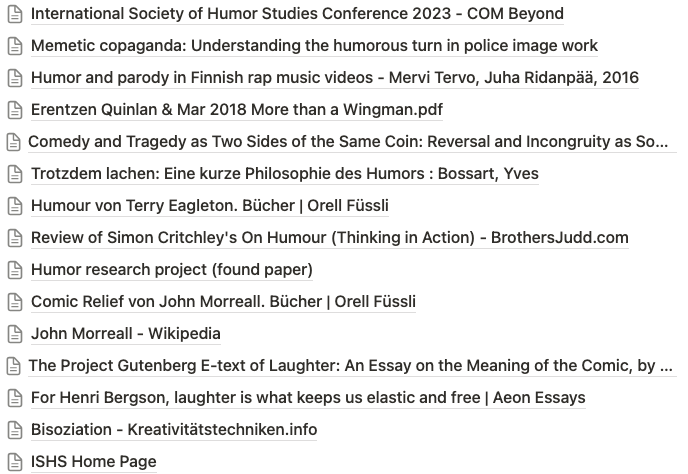Click document icon beside John Morreall Wikipedia
Viewport: 688px width, 474px height.
[14, 333]
